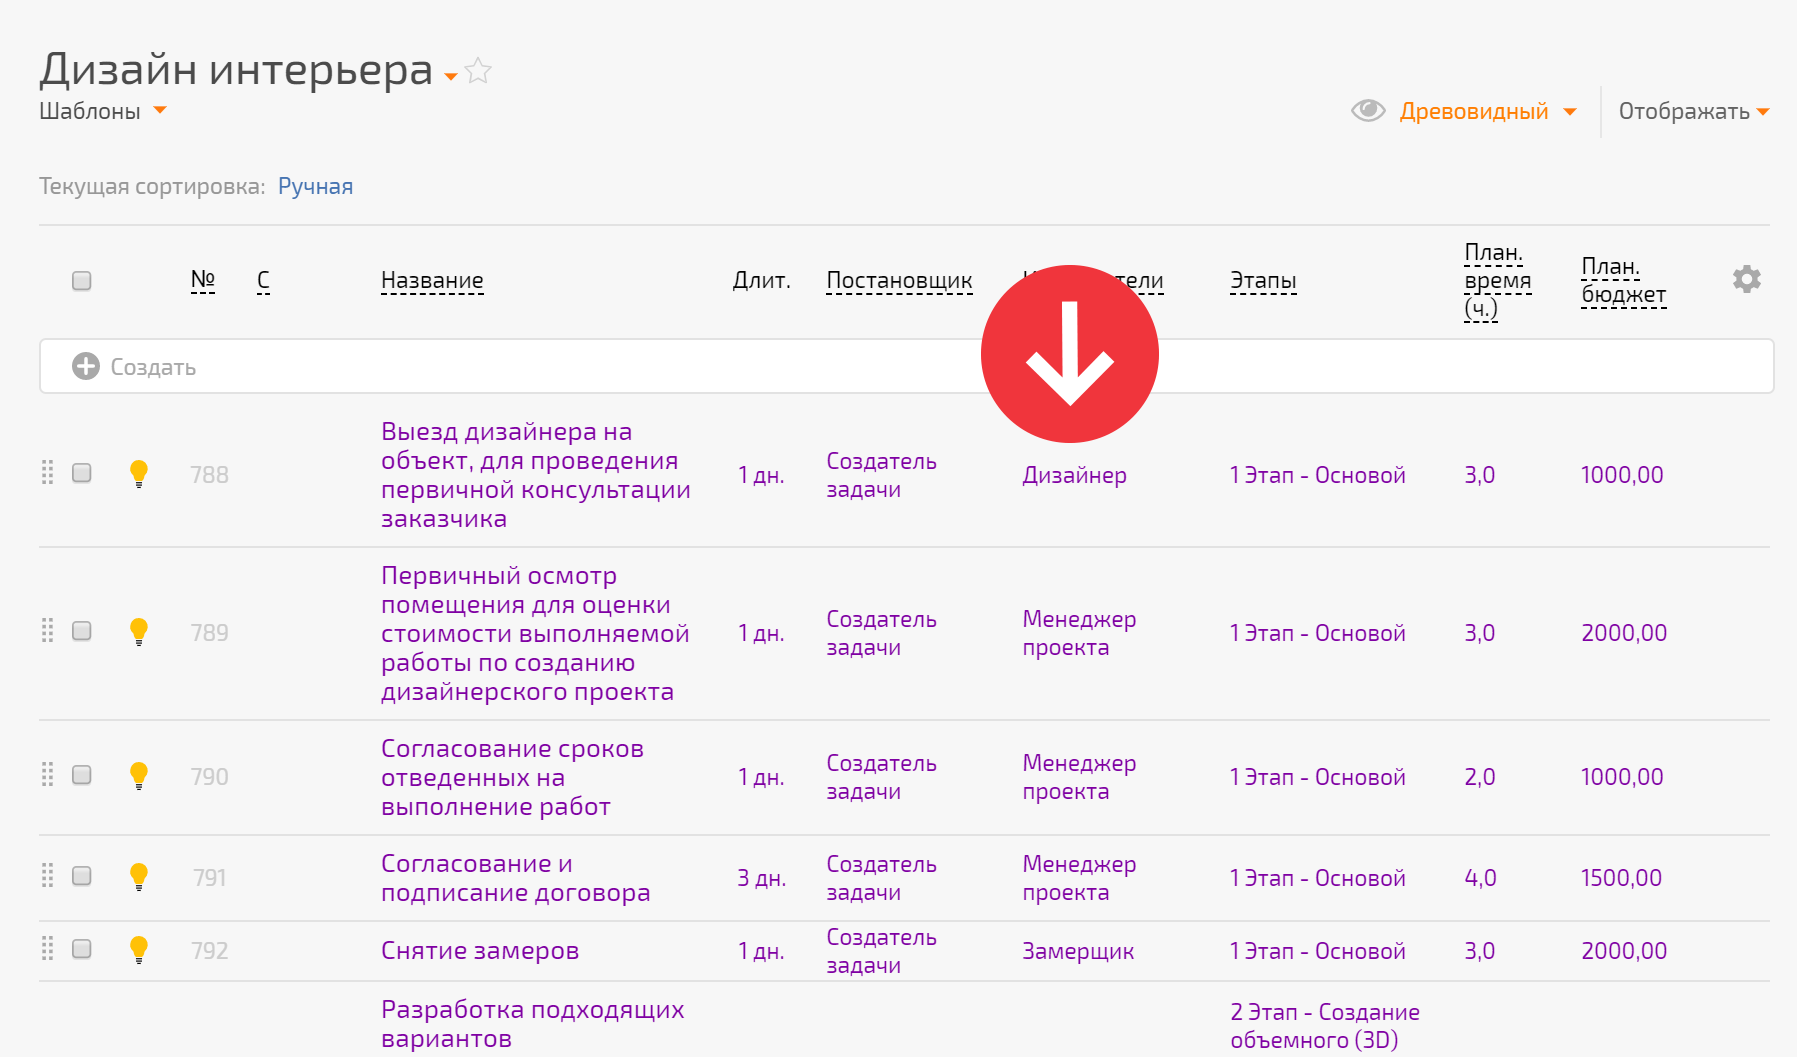Click the plus icon next to Создать
The width and height of the screenshot is (1797, 1057).
pyautogui.click(x=86, y=366)
